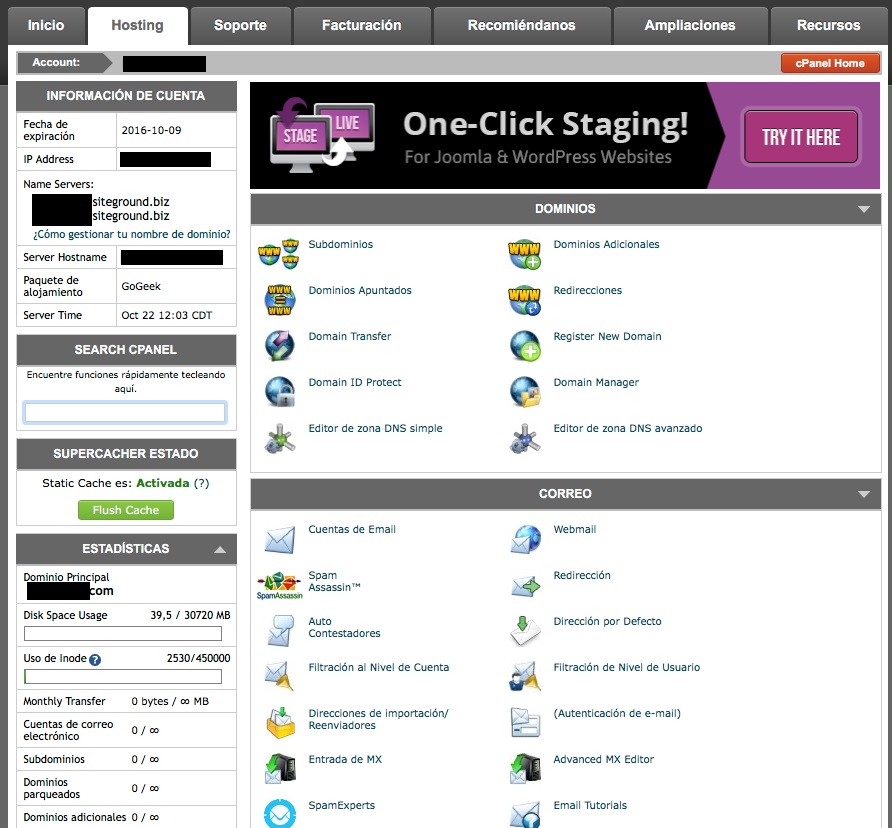The image size is (892, 828).
Task: Click the Register New Domain icon
Action: [x=525, y=346]
